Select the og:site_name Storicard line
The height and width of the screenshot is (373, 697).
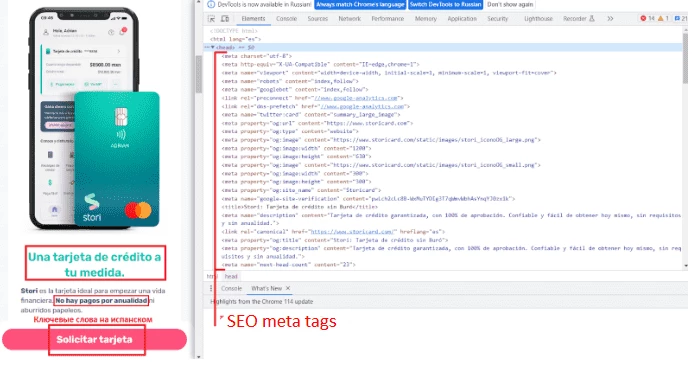tap(301, 190)
